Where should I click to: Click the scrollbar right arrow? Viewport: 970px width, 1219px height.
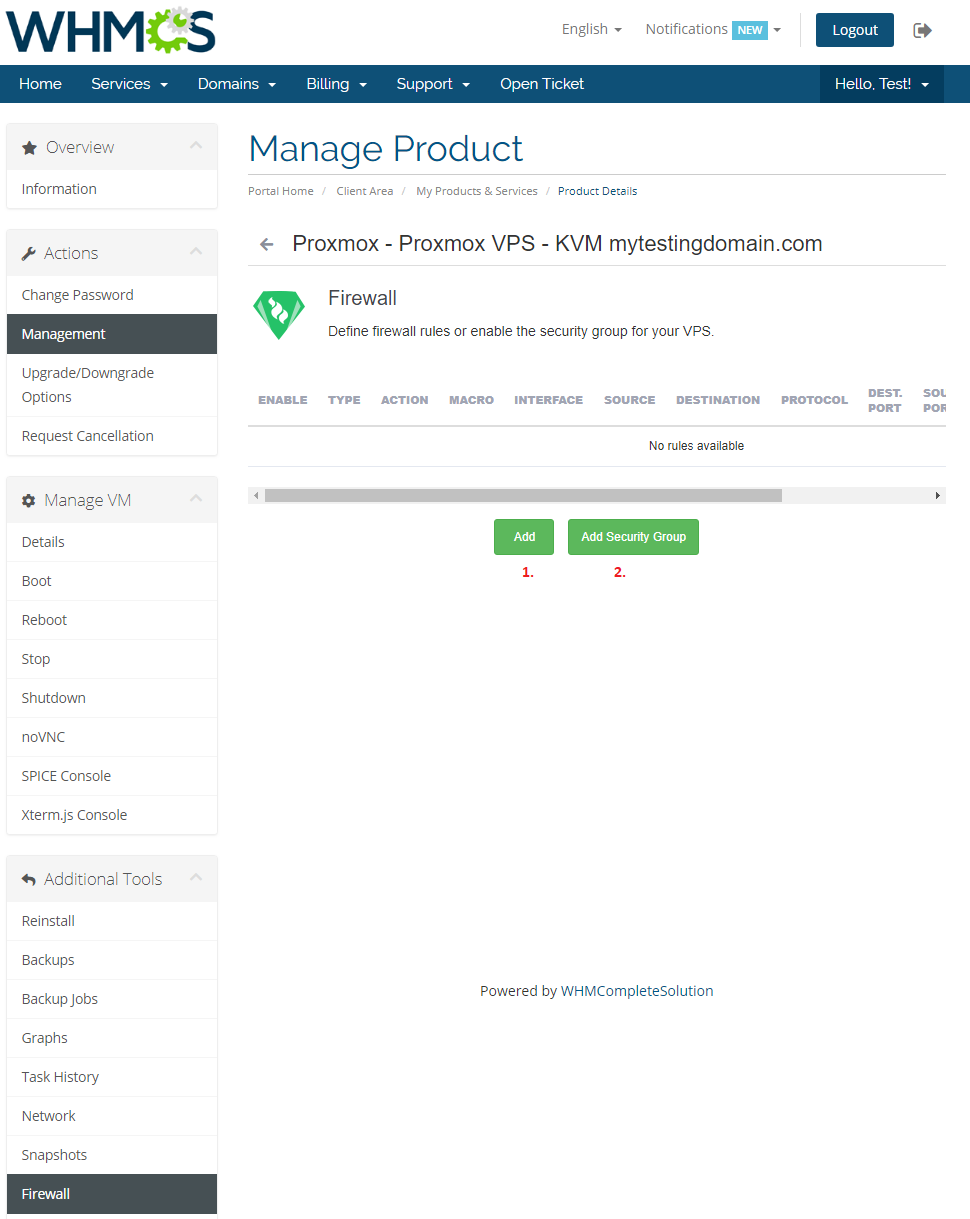(x=938, y=495)
